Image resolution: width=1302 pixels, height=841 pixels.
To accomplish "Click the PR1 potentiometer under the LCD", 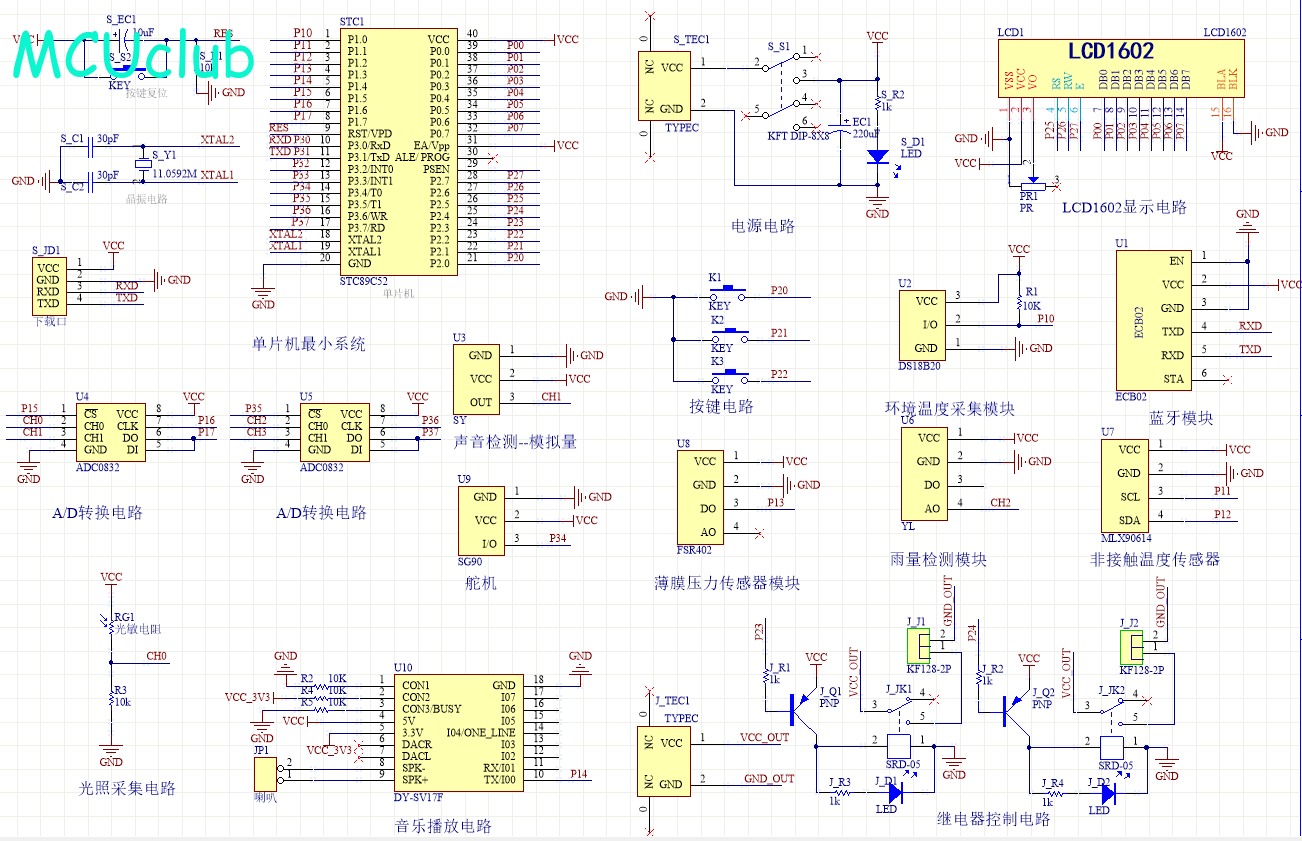I will click(1028, 185).
